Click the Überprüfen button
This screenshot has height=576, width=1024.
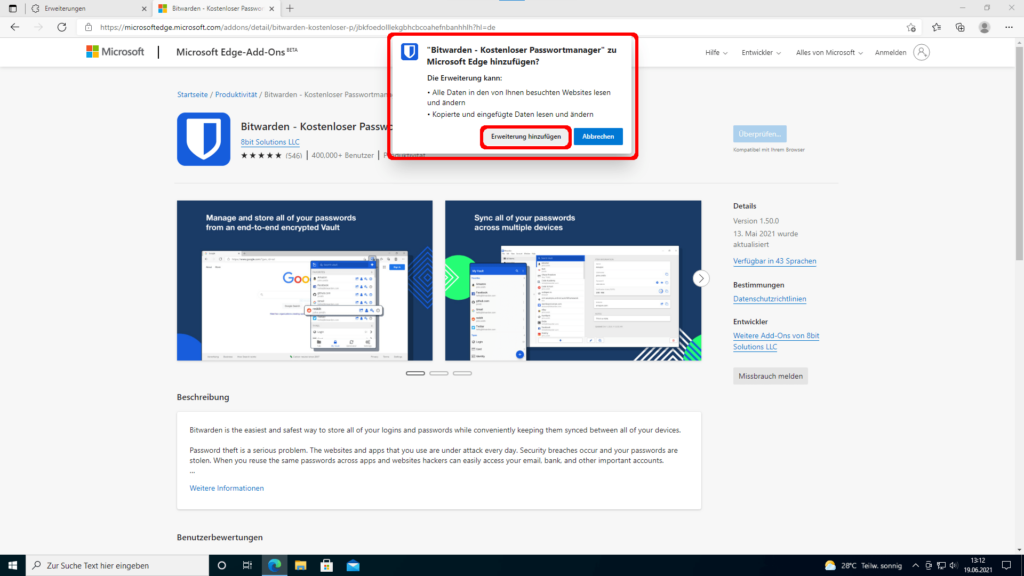click(760, 134)
